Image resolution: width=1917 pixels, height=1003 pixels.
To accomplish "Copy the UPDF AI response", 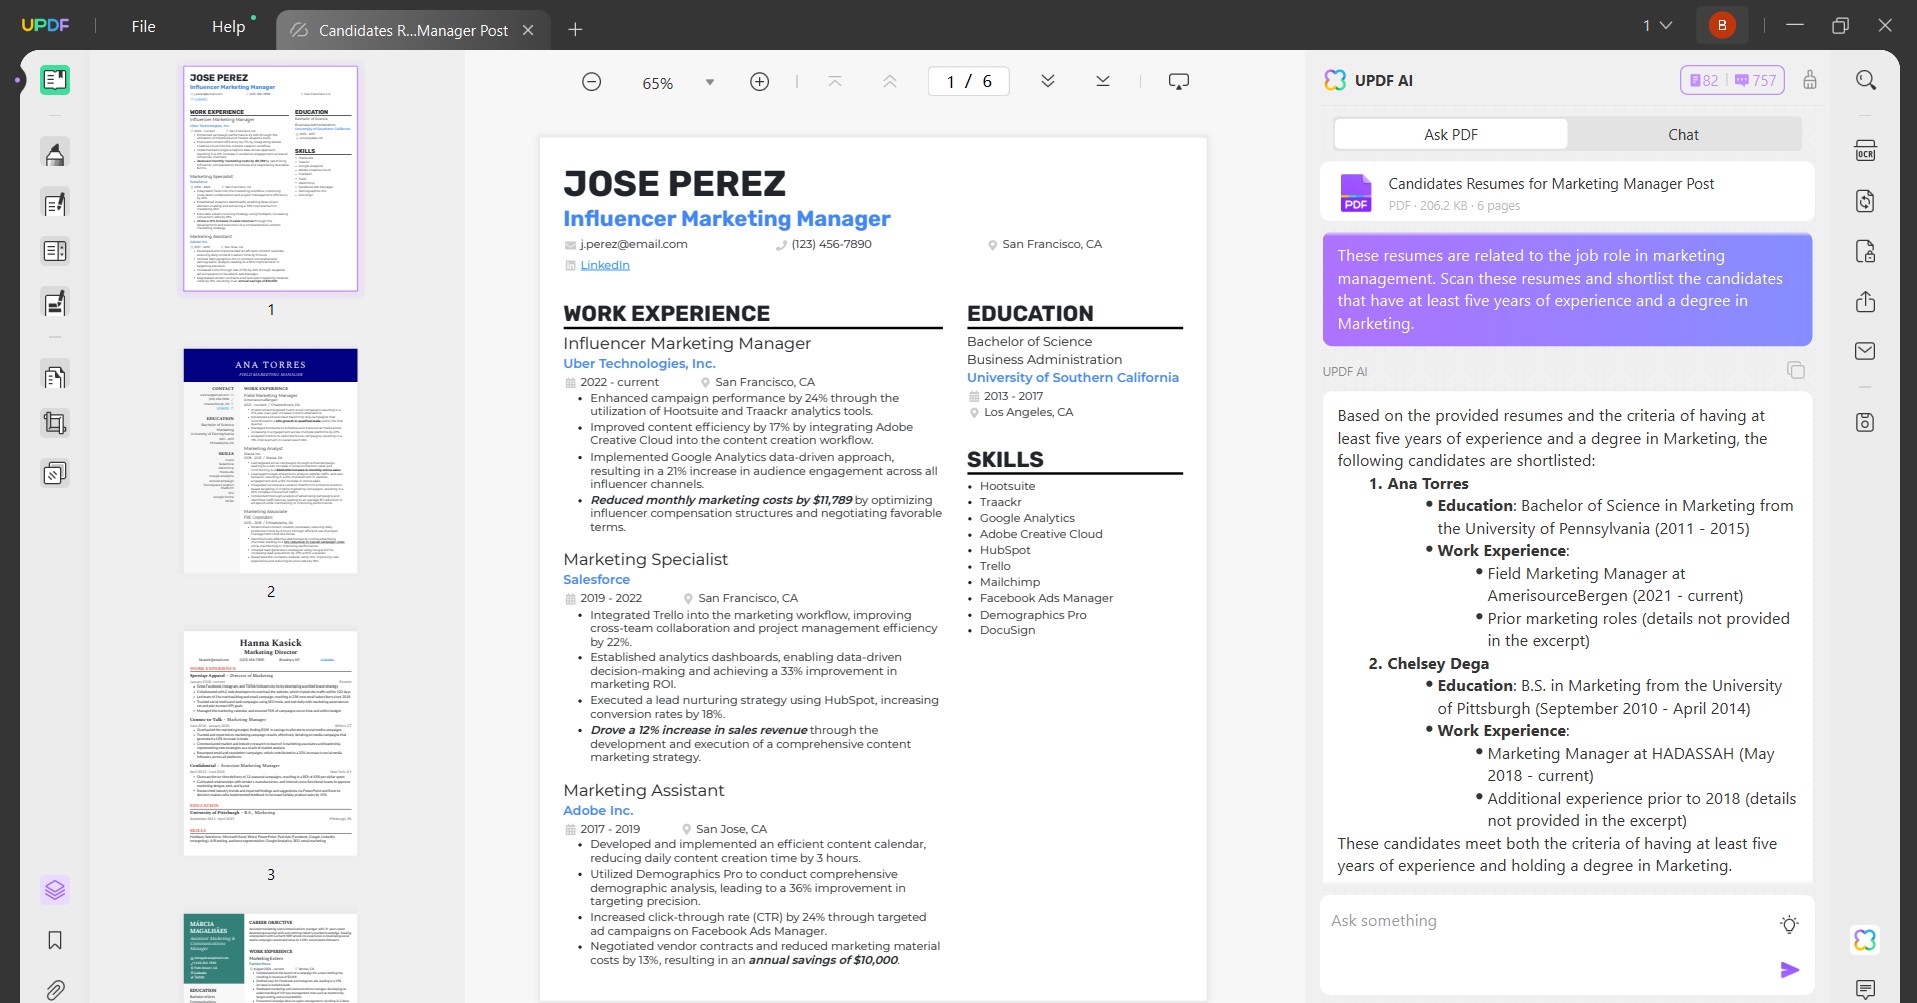I will [x=1796, y=371].
